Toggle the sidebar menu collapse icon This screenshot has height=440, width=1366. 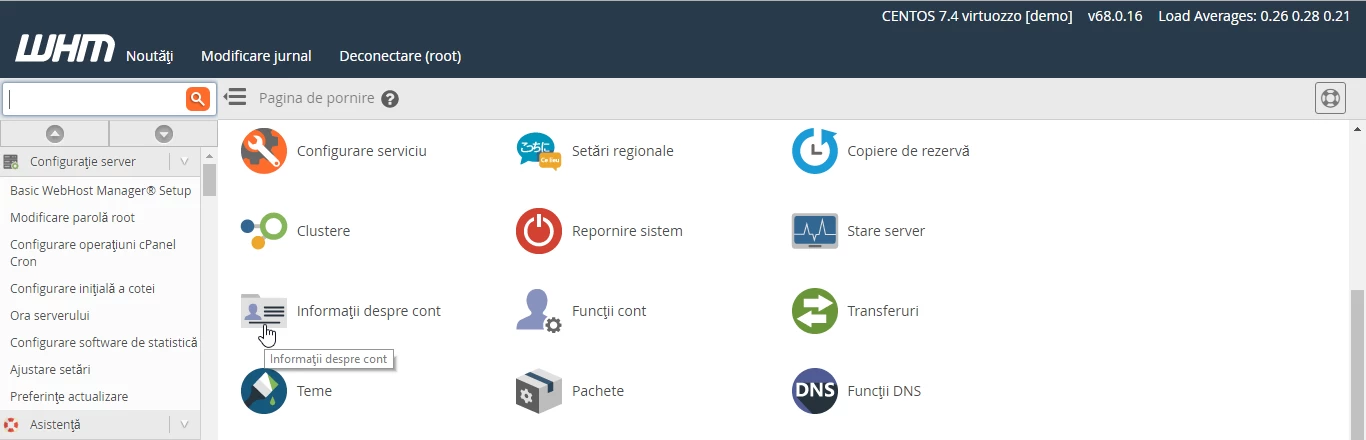point(235,97)
